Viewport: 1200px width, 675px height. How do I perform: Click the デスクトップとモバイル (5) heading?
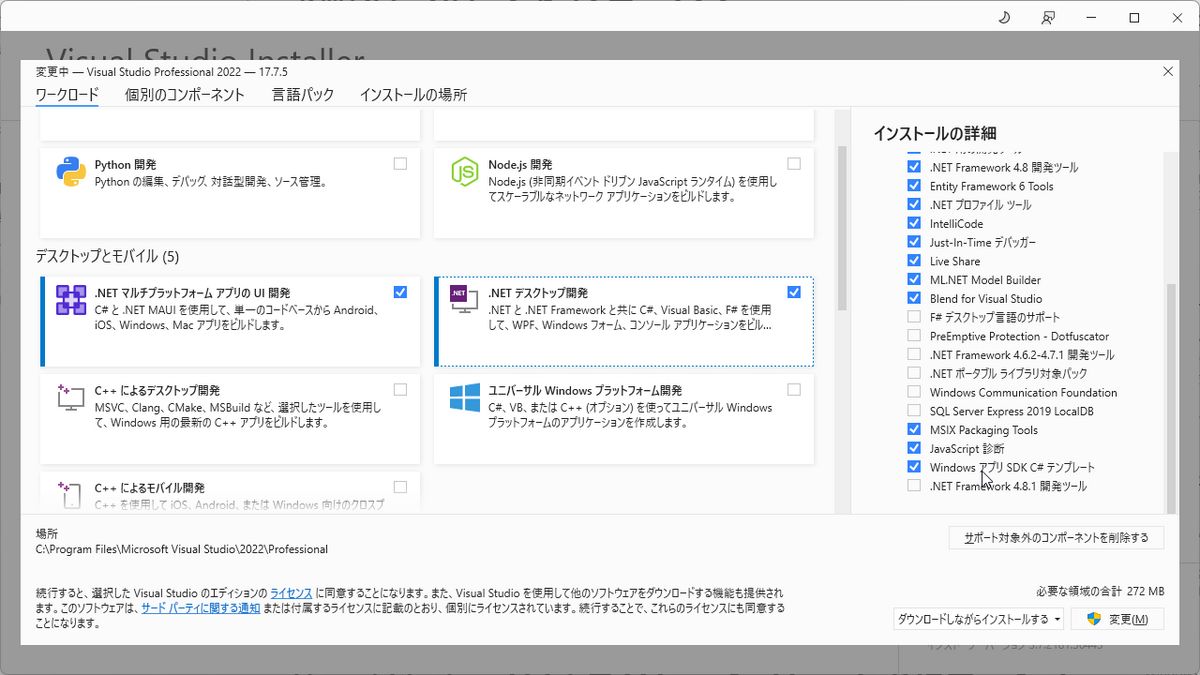click(107, 256)
